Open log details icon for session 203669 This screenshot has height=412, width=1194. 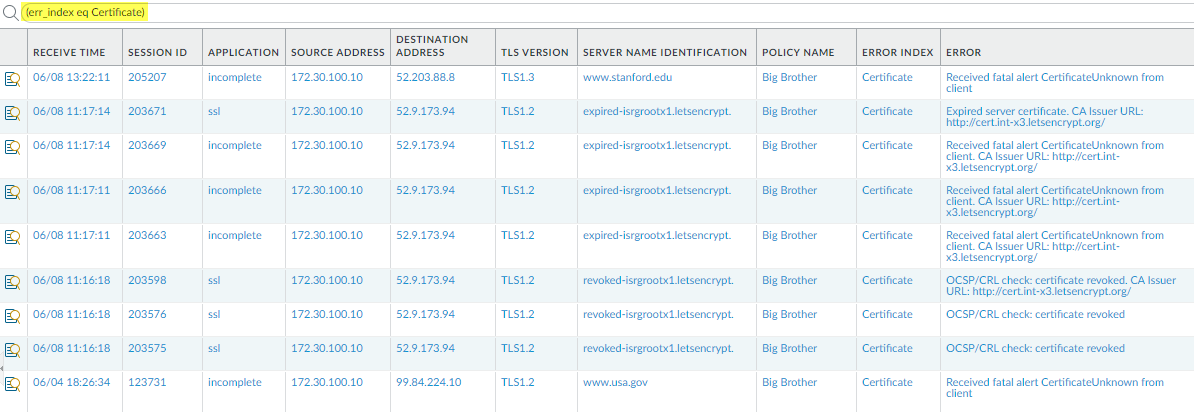click(12, 146)
